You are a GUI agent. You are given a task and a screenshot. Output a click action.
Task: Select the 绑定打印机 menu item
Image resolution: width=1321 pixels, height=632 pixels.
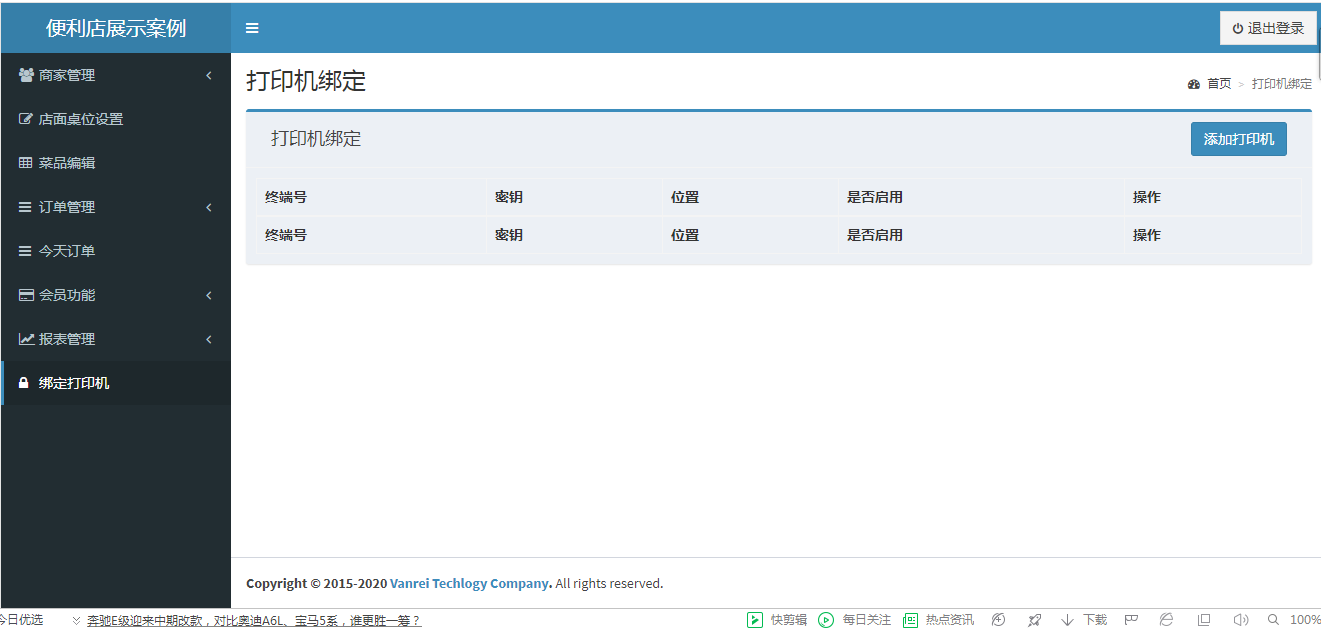pyautogui.click(x=116, y=383)
